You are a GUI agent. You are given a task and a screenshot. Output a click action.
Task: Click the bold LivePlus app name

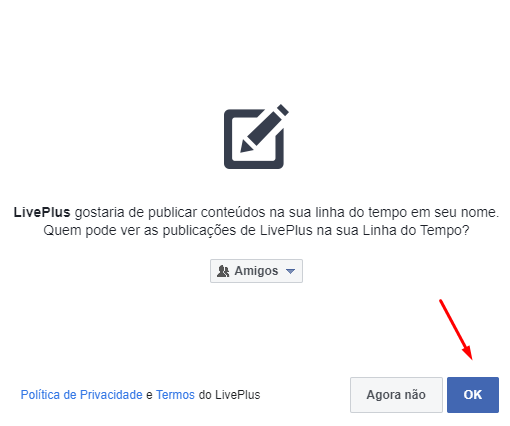pos(42,212)
